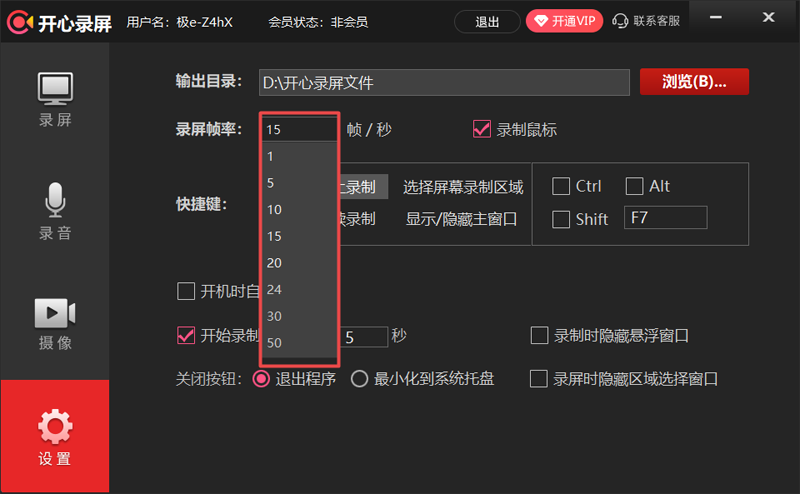Click the 用户名: 极e-Z4hX text
The image size is (800, 494).
click(179, 22)
